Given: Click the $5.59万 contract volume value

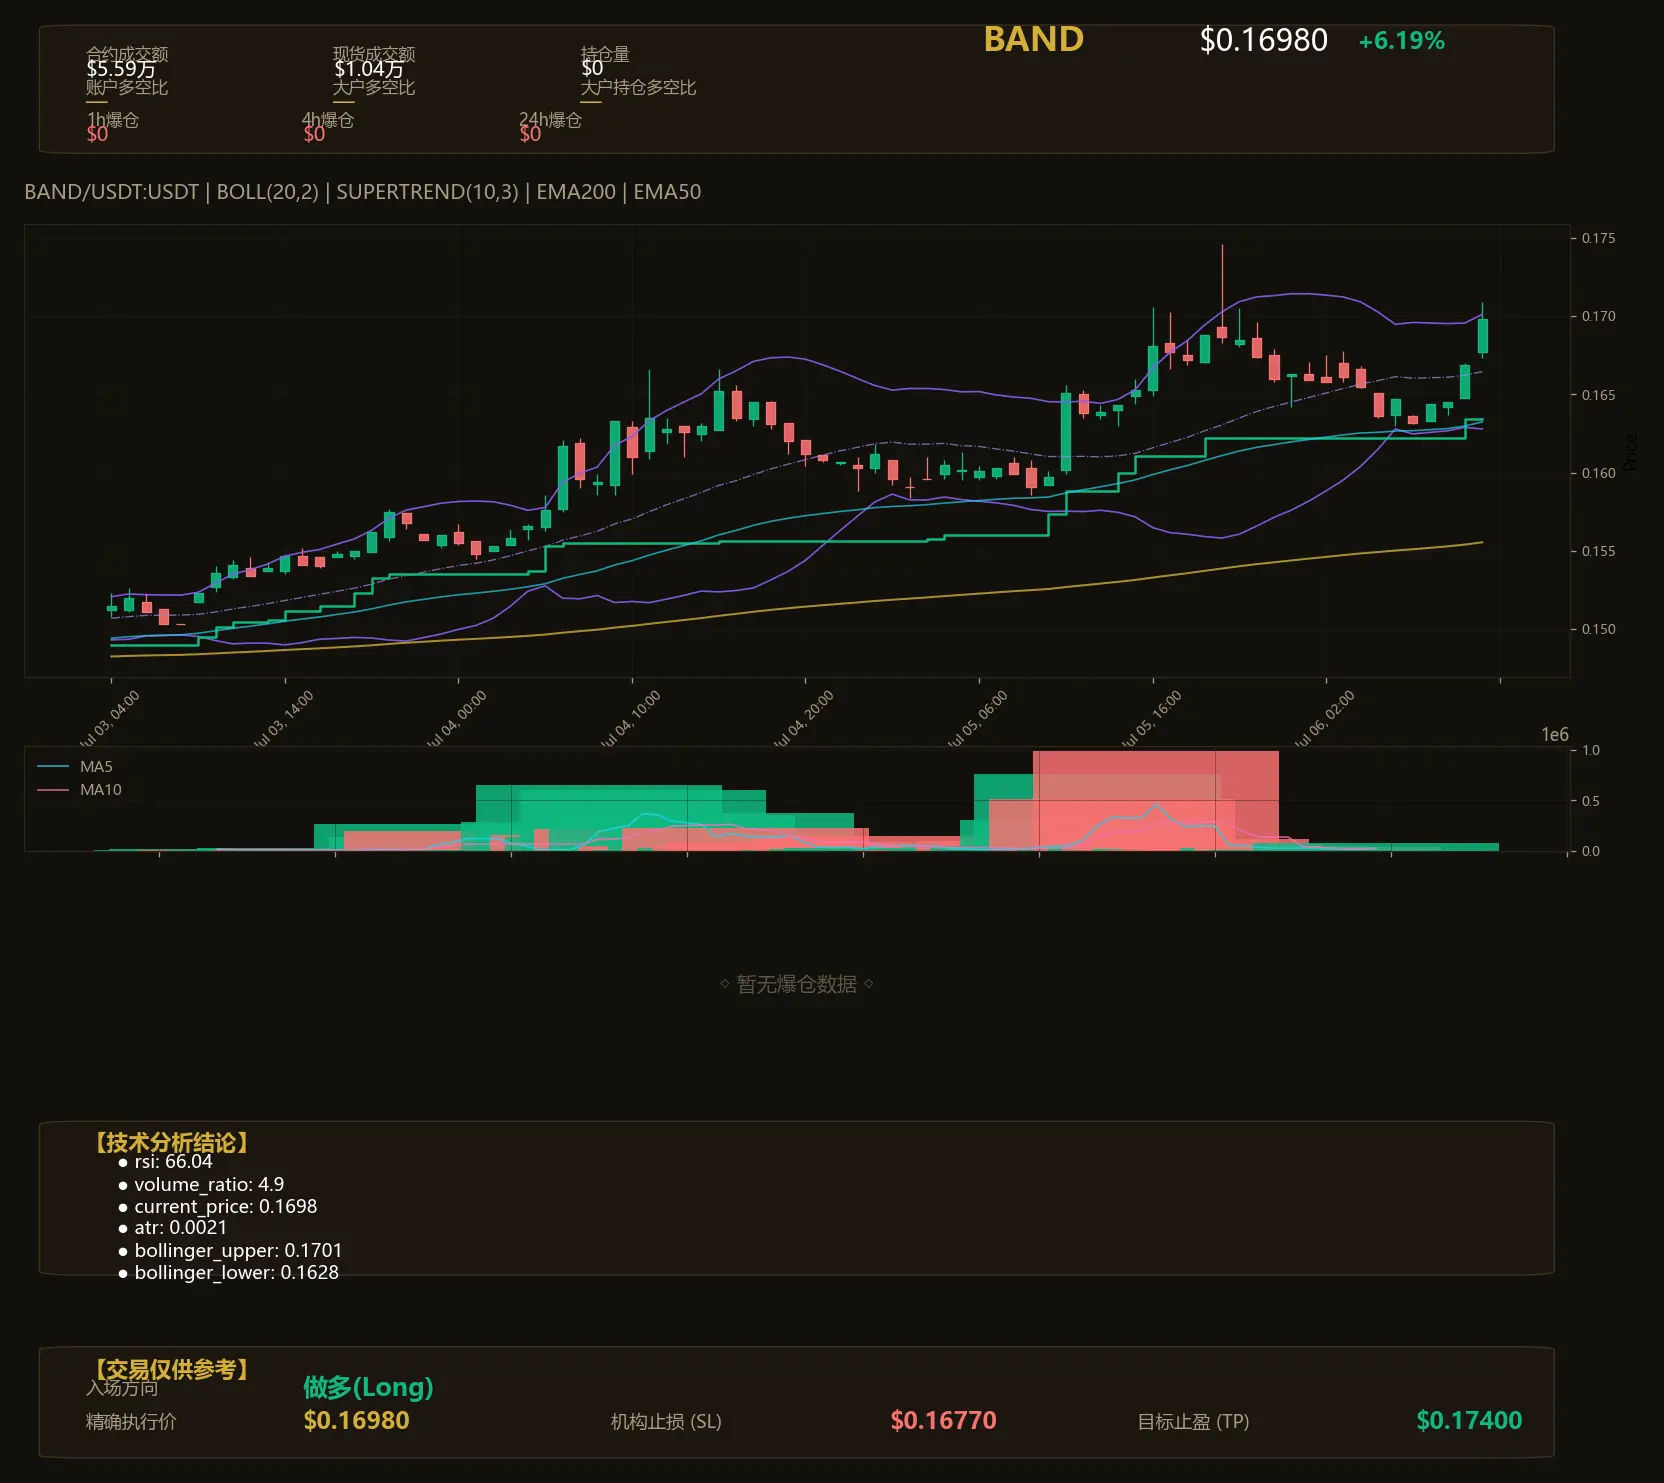Looking at the screenshot, I should pyautogui.click(x=121, y=69).
